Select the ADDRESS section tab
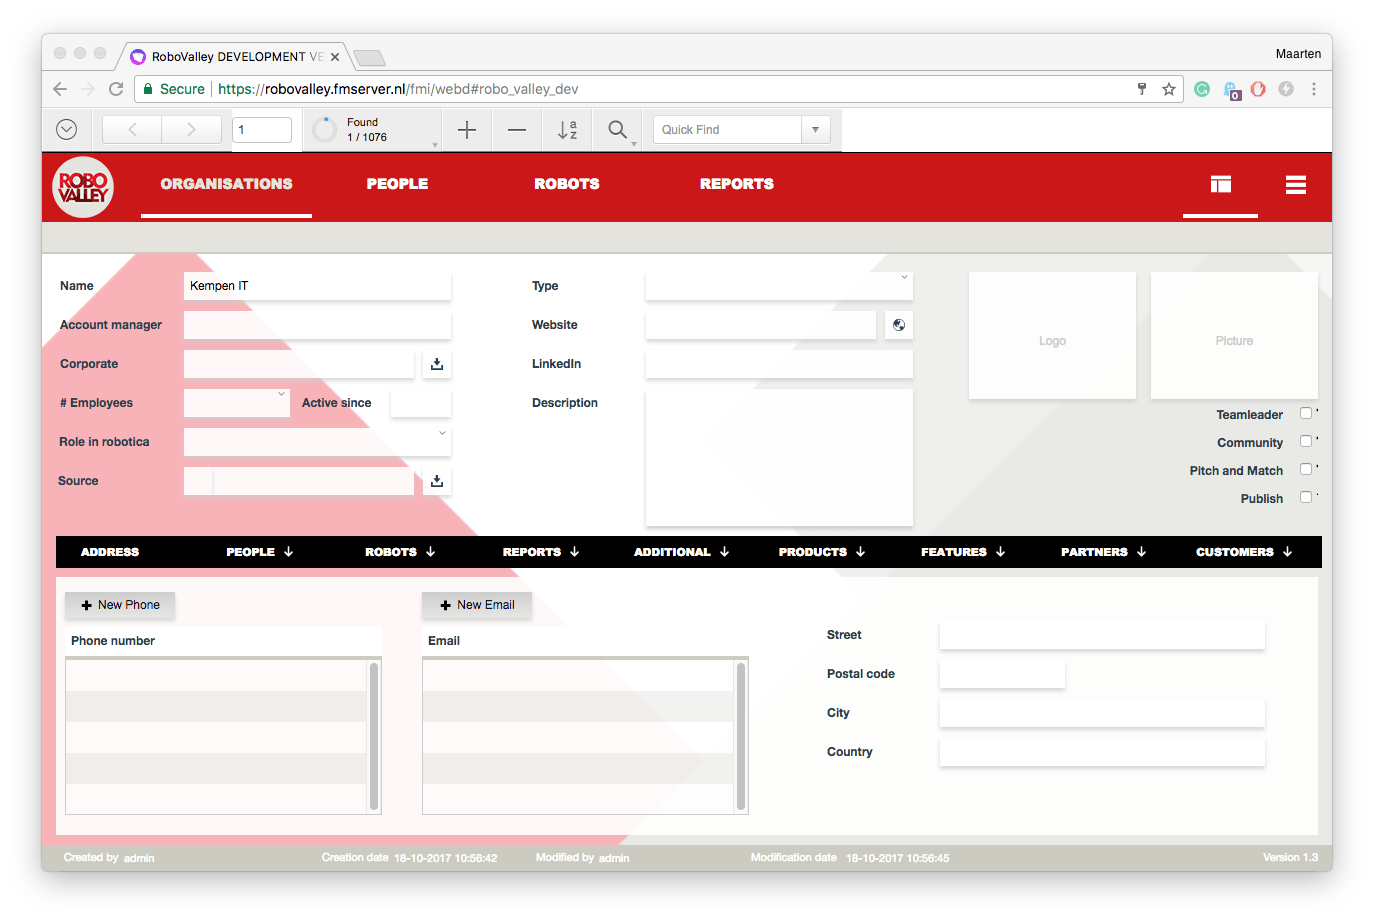Viewport: 1374px width, 921px height. click(110, 552)
